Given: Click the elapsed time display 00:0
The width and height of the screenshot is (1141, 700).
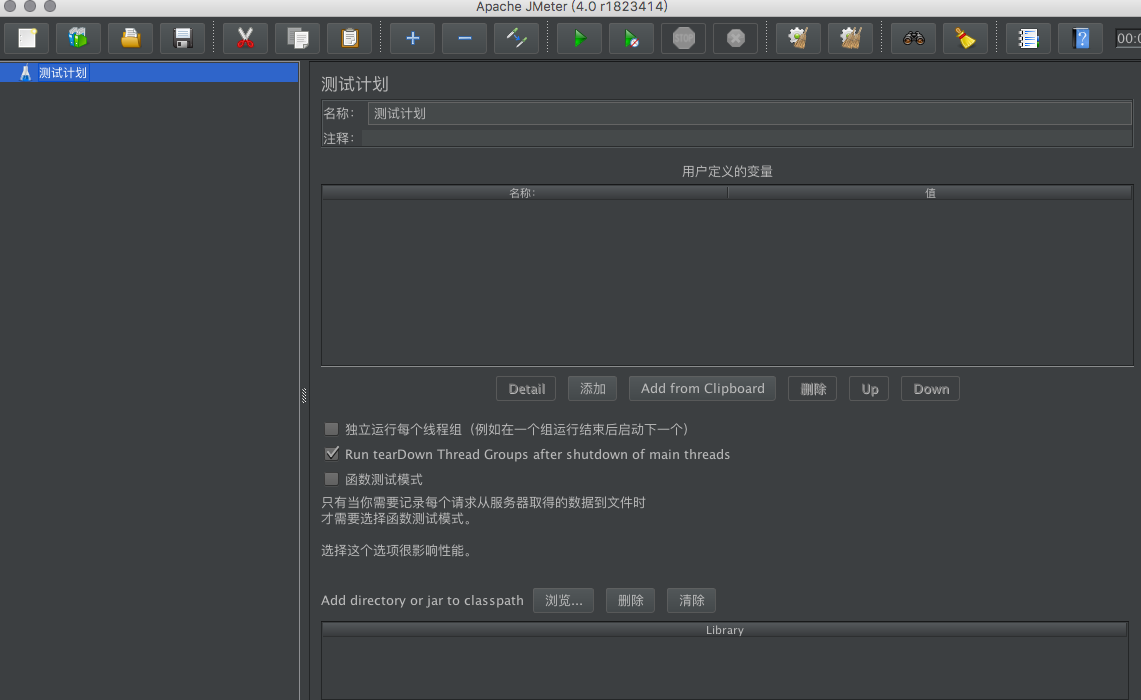Looking at the screenshot, I should (x=1129, y=38).
